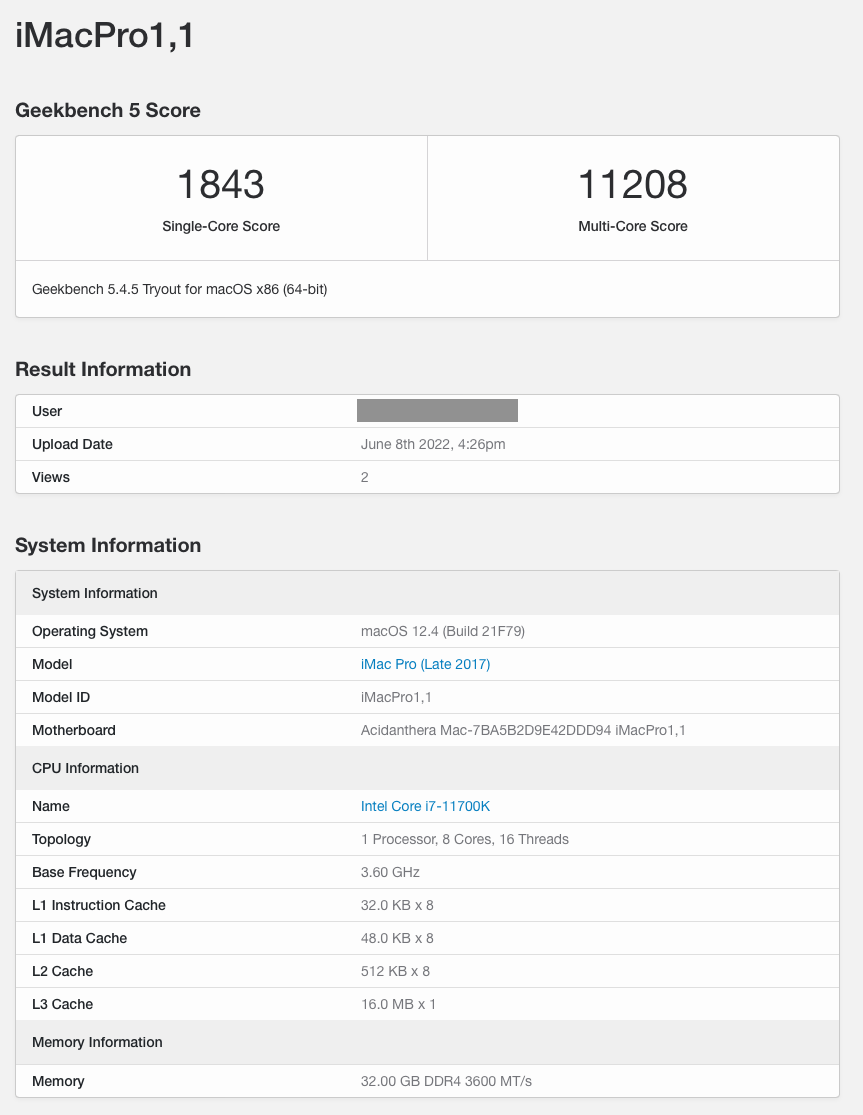863x1115 pixels.
Task: Open the Intel Core i7-11700K link
Action: (x=425, y=806)
